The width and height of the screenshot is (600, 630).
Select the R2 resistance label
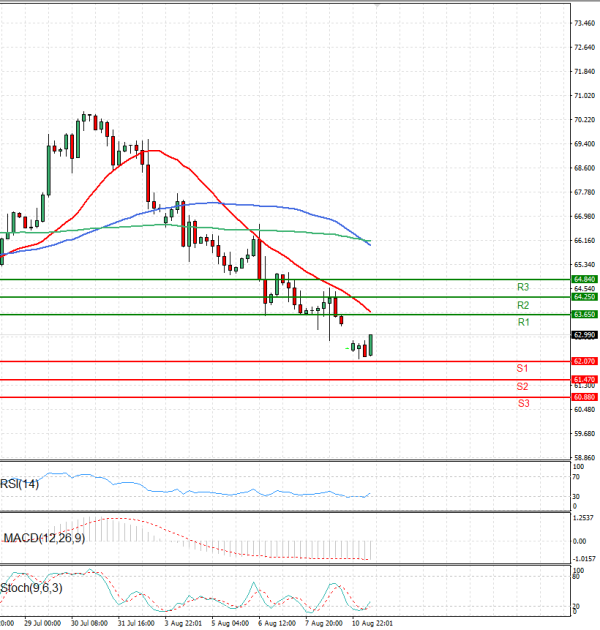pyautogui.click(x=523, y=305)
